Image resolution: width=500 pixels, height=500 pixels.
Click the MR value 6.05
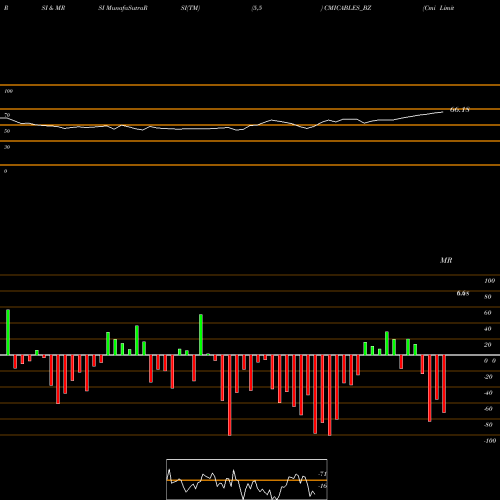[463, 293]
